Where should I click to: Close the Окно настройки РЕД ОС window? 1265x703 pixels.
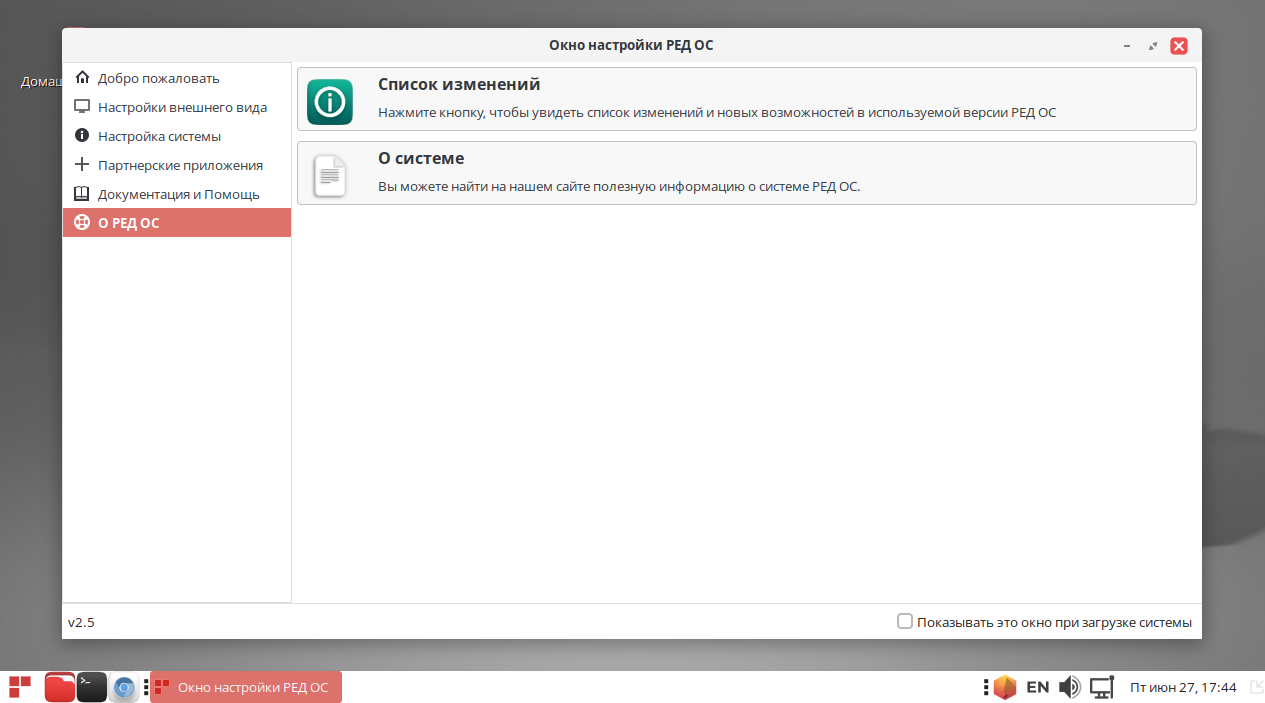(x=1179, y=46)
